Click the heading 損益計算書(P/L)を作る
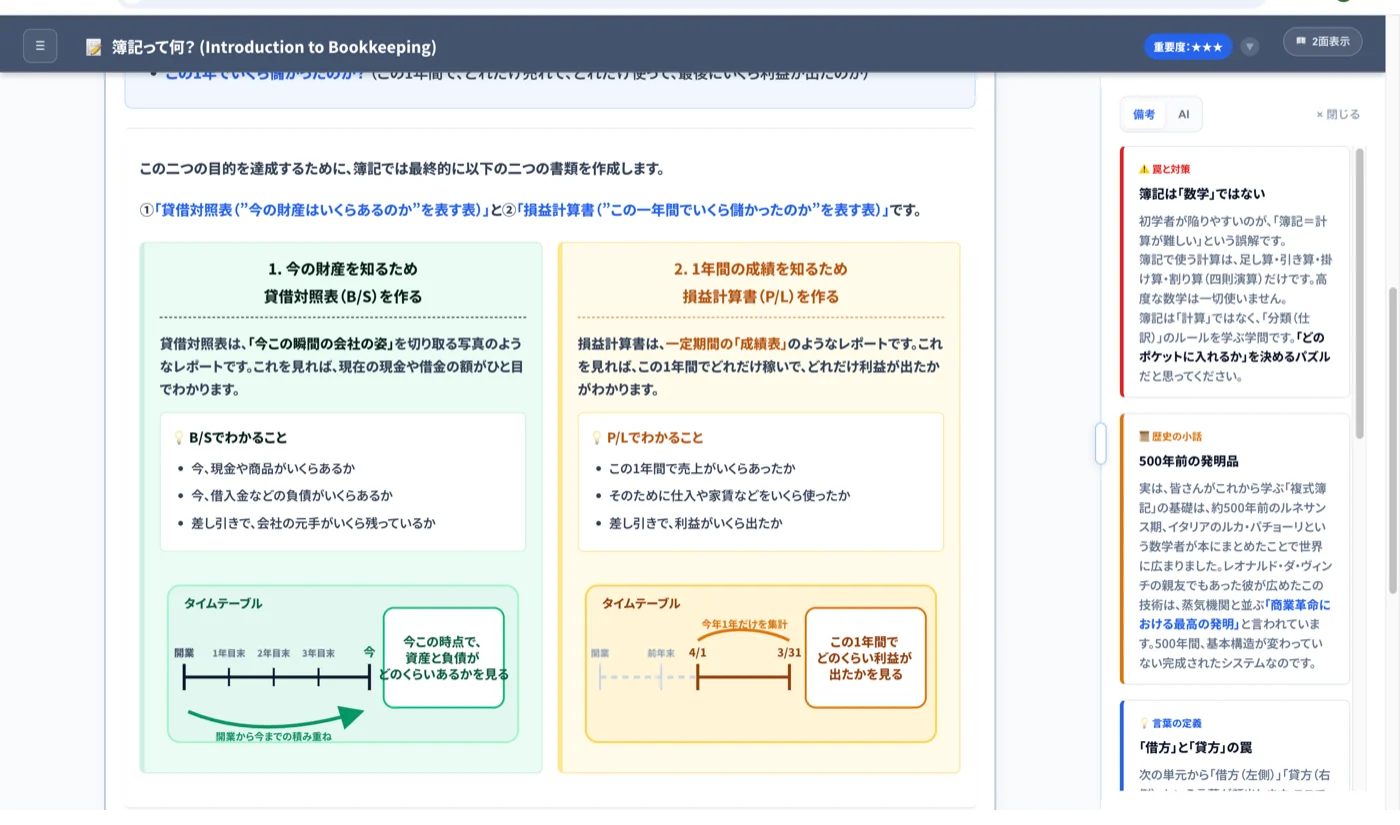The image size is (1400, 825). tap(761, 296)
